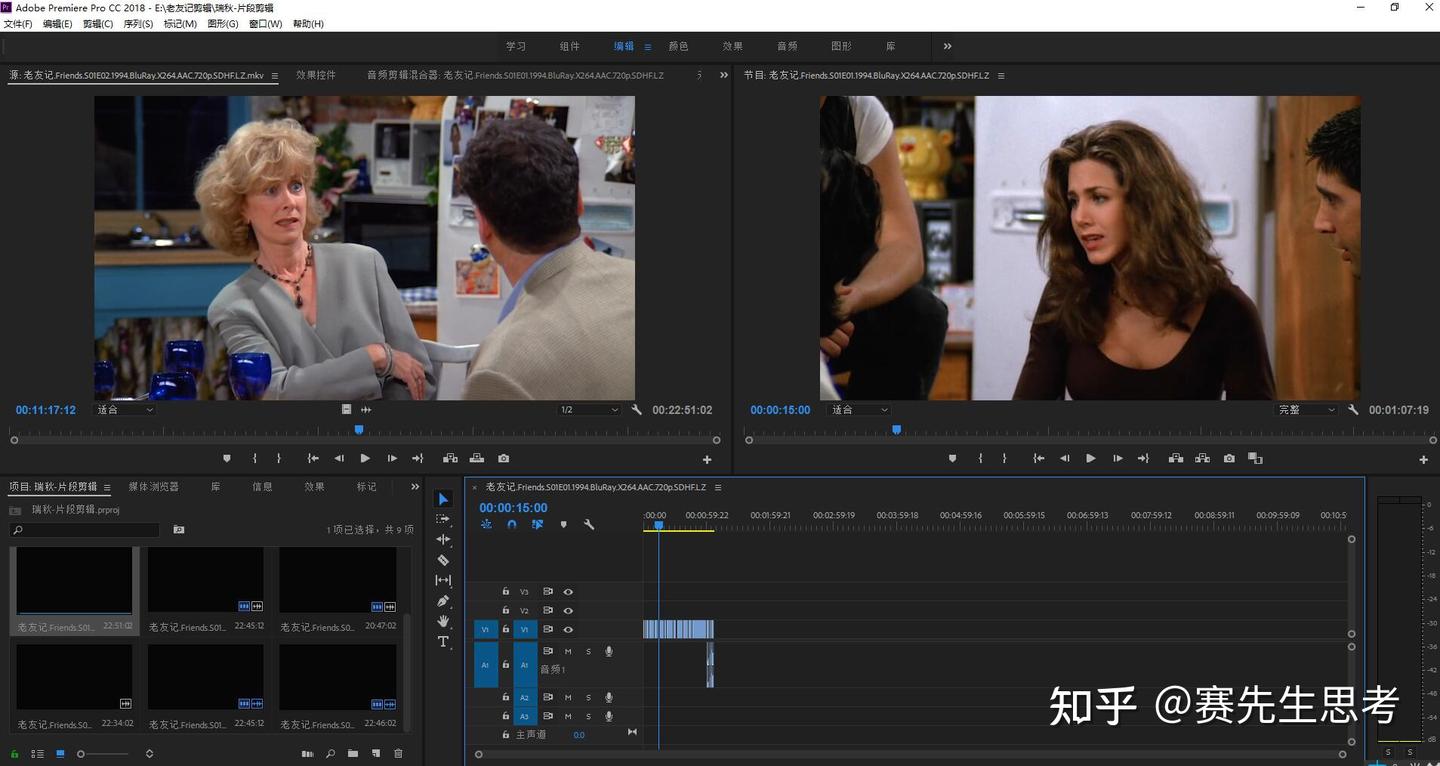Screen dimensions: 1440x766
Task: Switch Project panel to list view
Action: 37,753
